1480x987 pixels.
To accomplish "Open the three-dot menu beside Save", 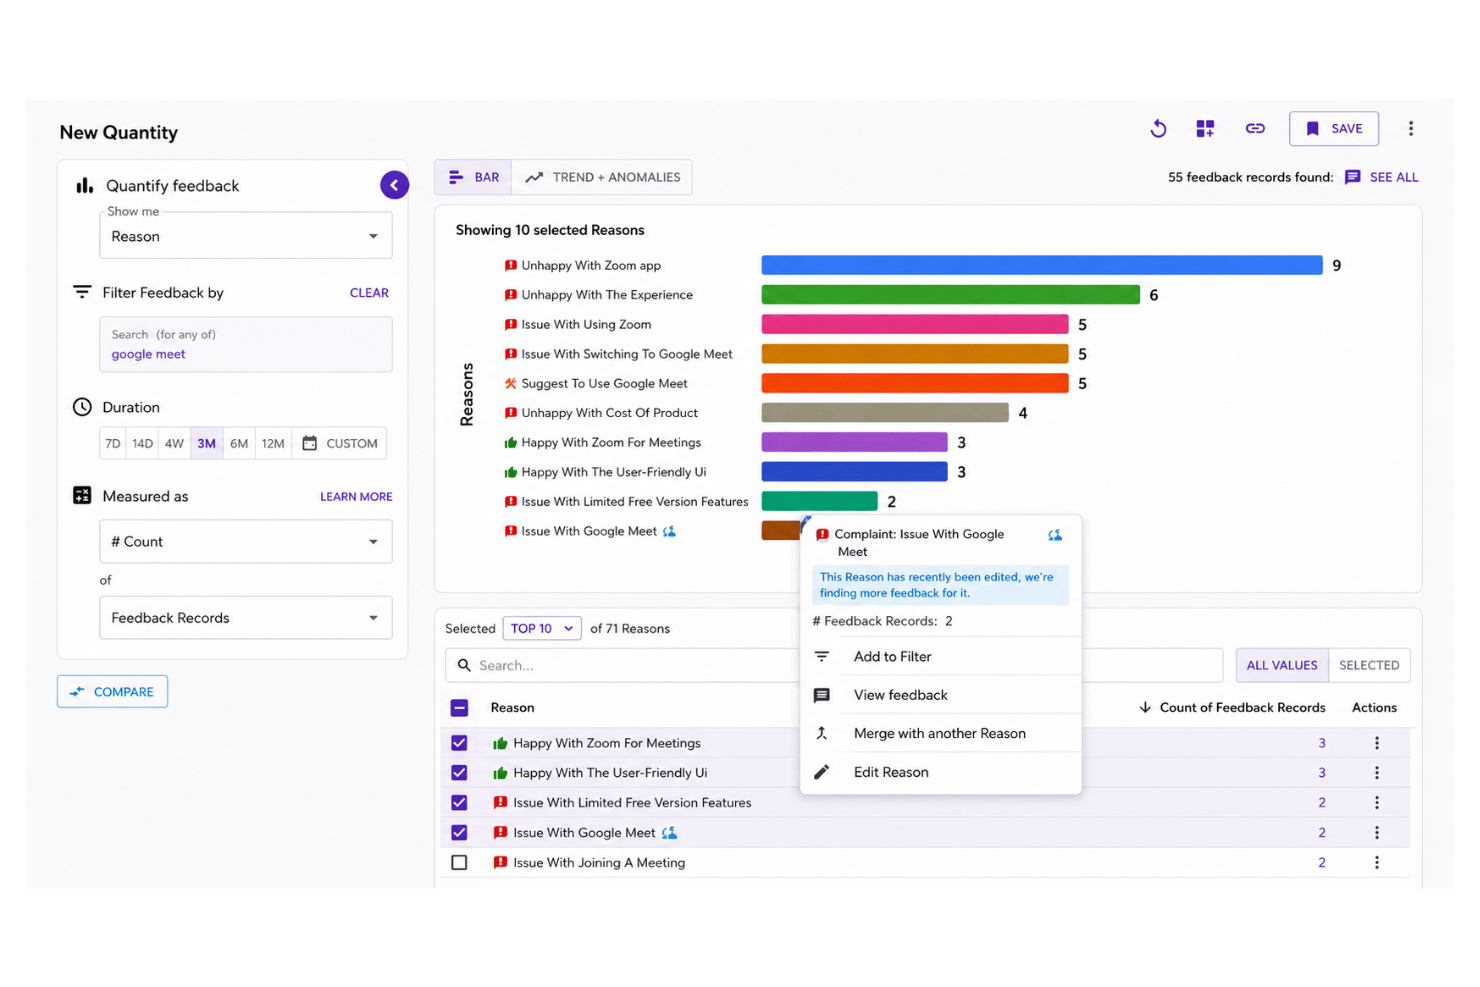I will pos(1411,128).
